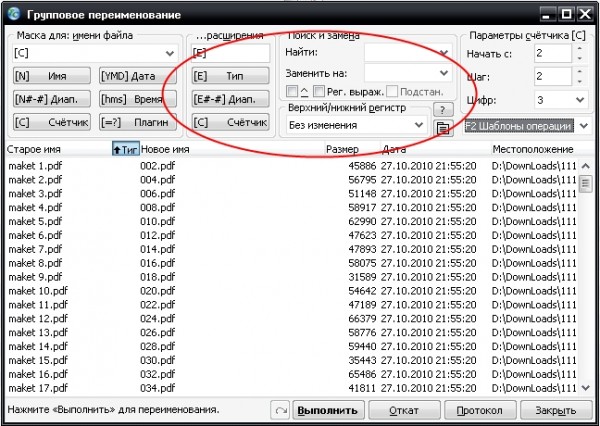Image resolution: width=600 pixels, height=426 pixels.
Task: Click the reload results arrow icon
Action: coord(281,410)
